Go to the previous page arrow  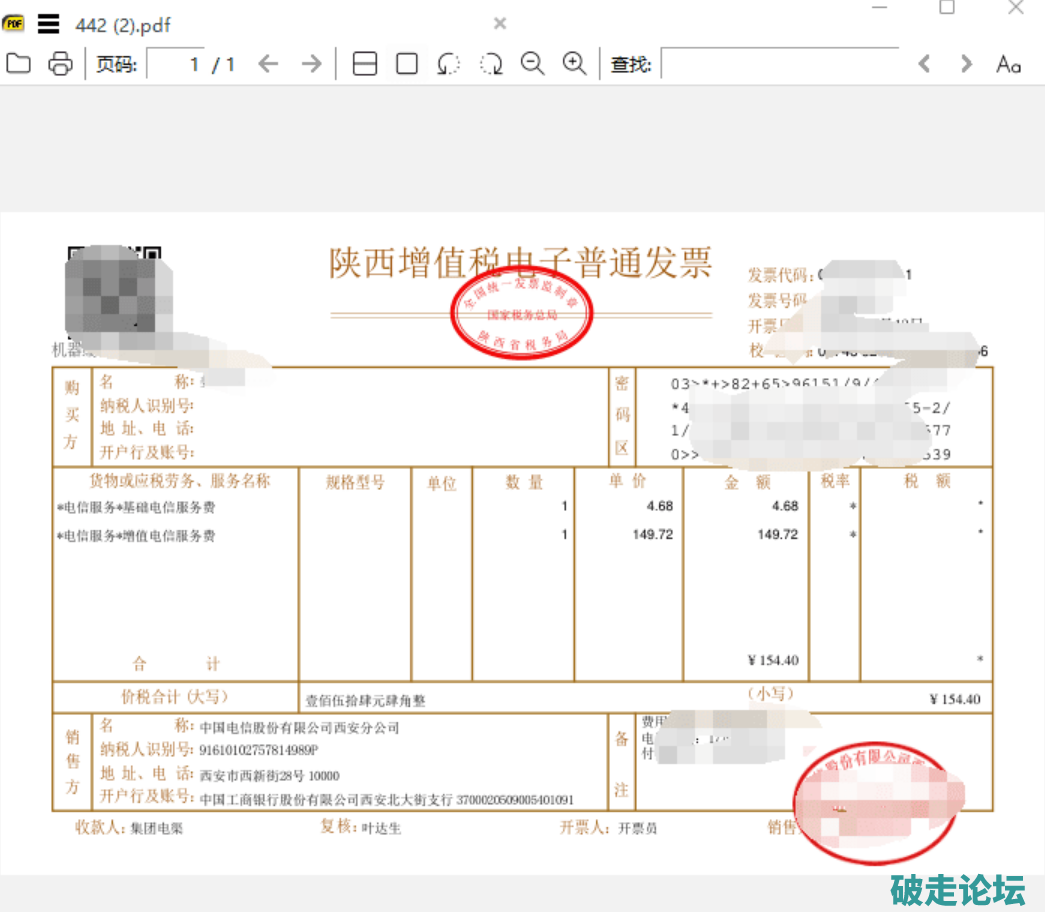267,64
